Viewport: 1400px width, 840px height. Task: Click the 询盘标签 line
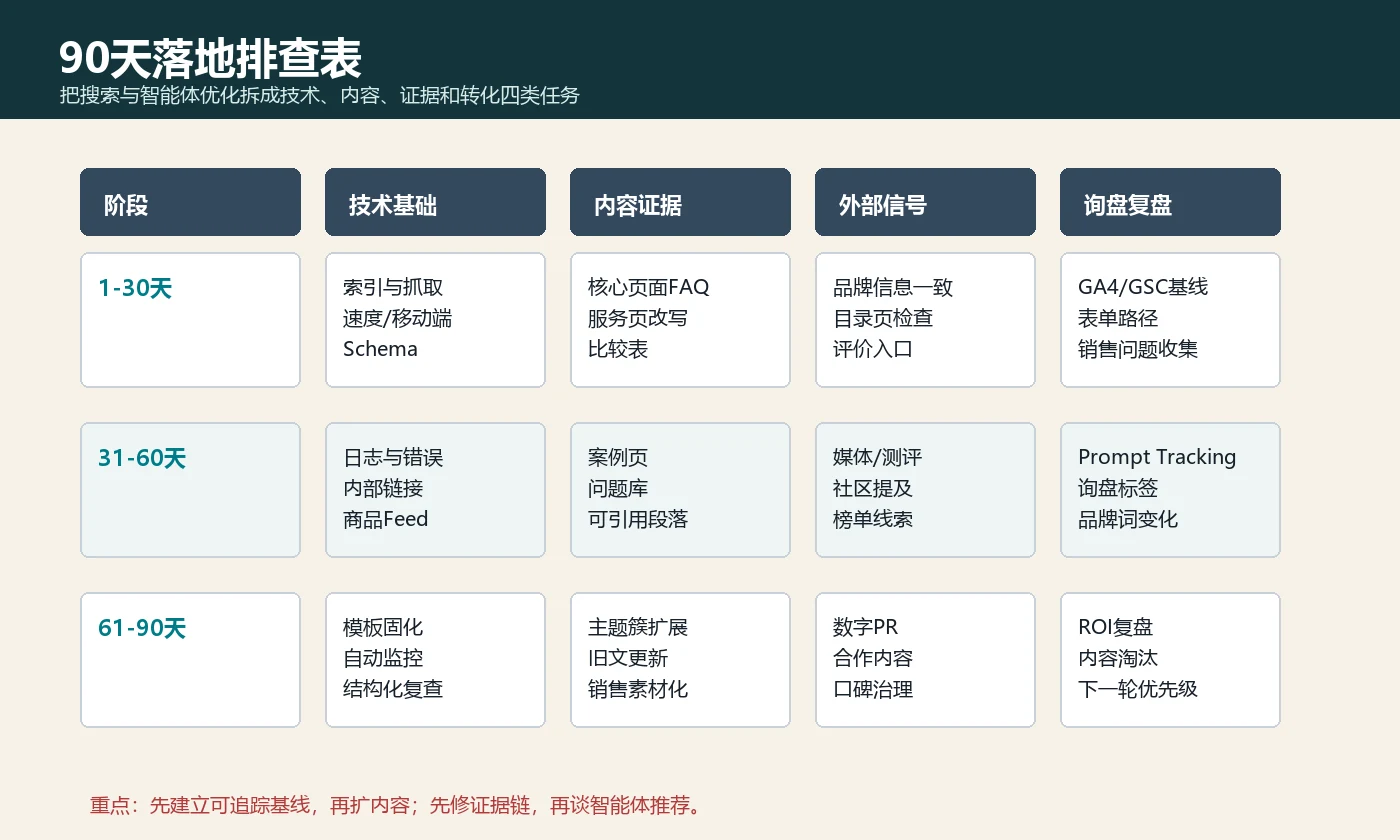[x=1118, y=488]
